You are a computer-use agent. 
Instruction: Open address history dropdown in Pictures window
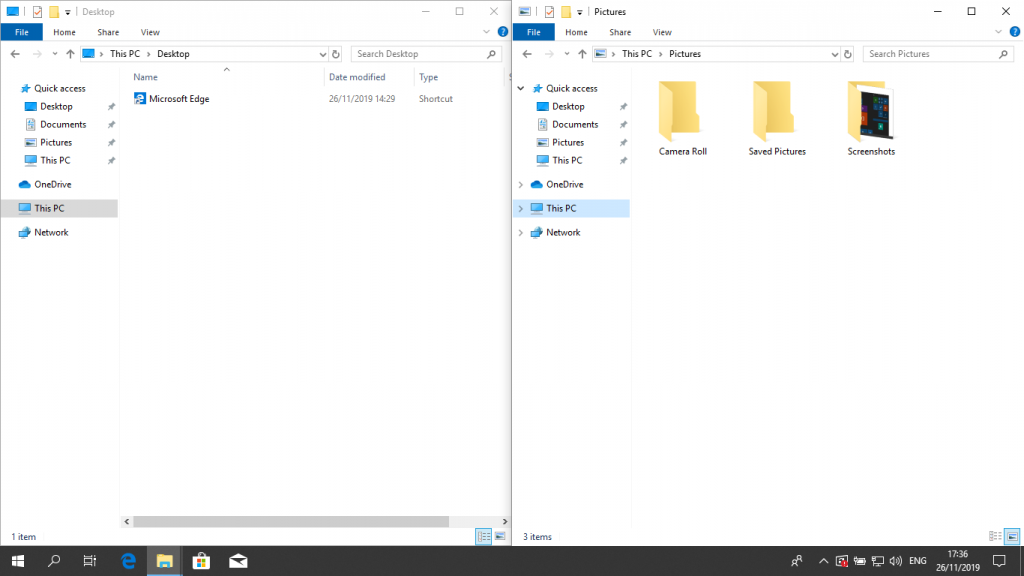point(834,54)
